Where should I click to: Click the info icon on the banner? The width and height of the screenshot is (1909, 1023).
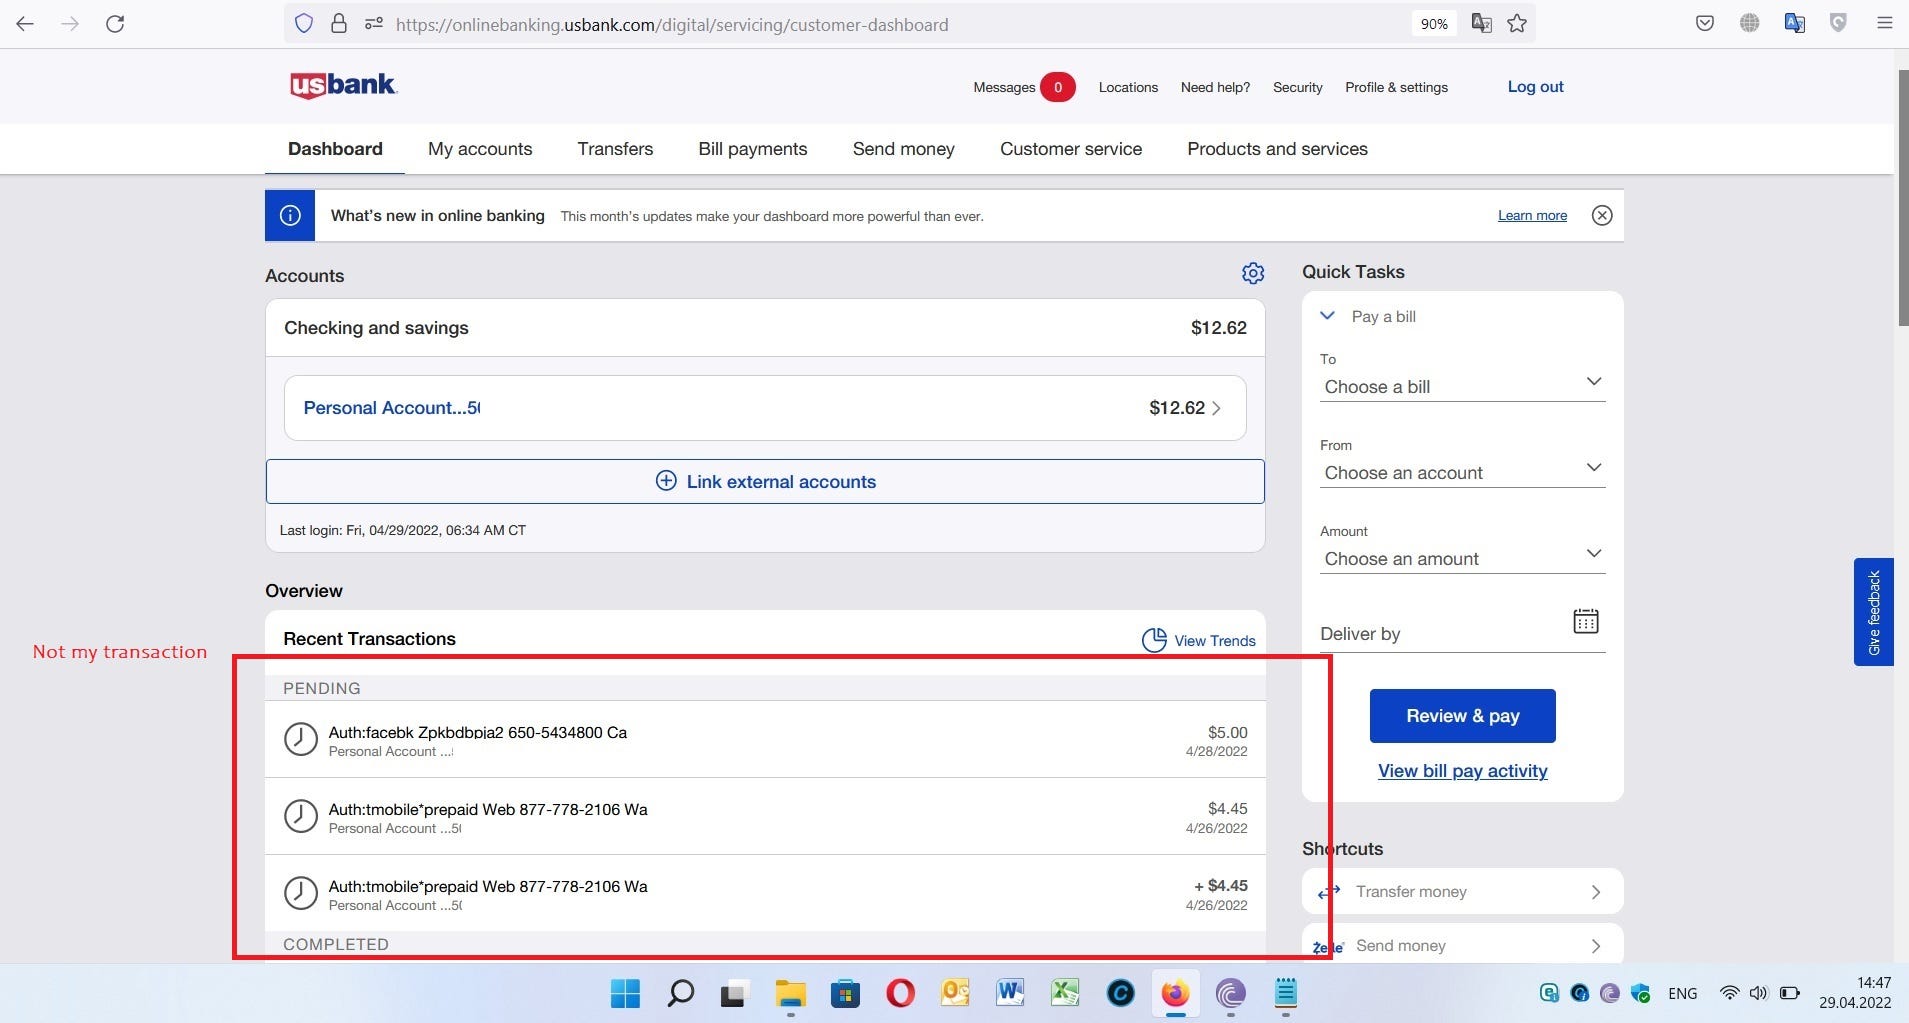click(x=290, y=215)
